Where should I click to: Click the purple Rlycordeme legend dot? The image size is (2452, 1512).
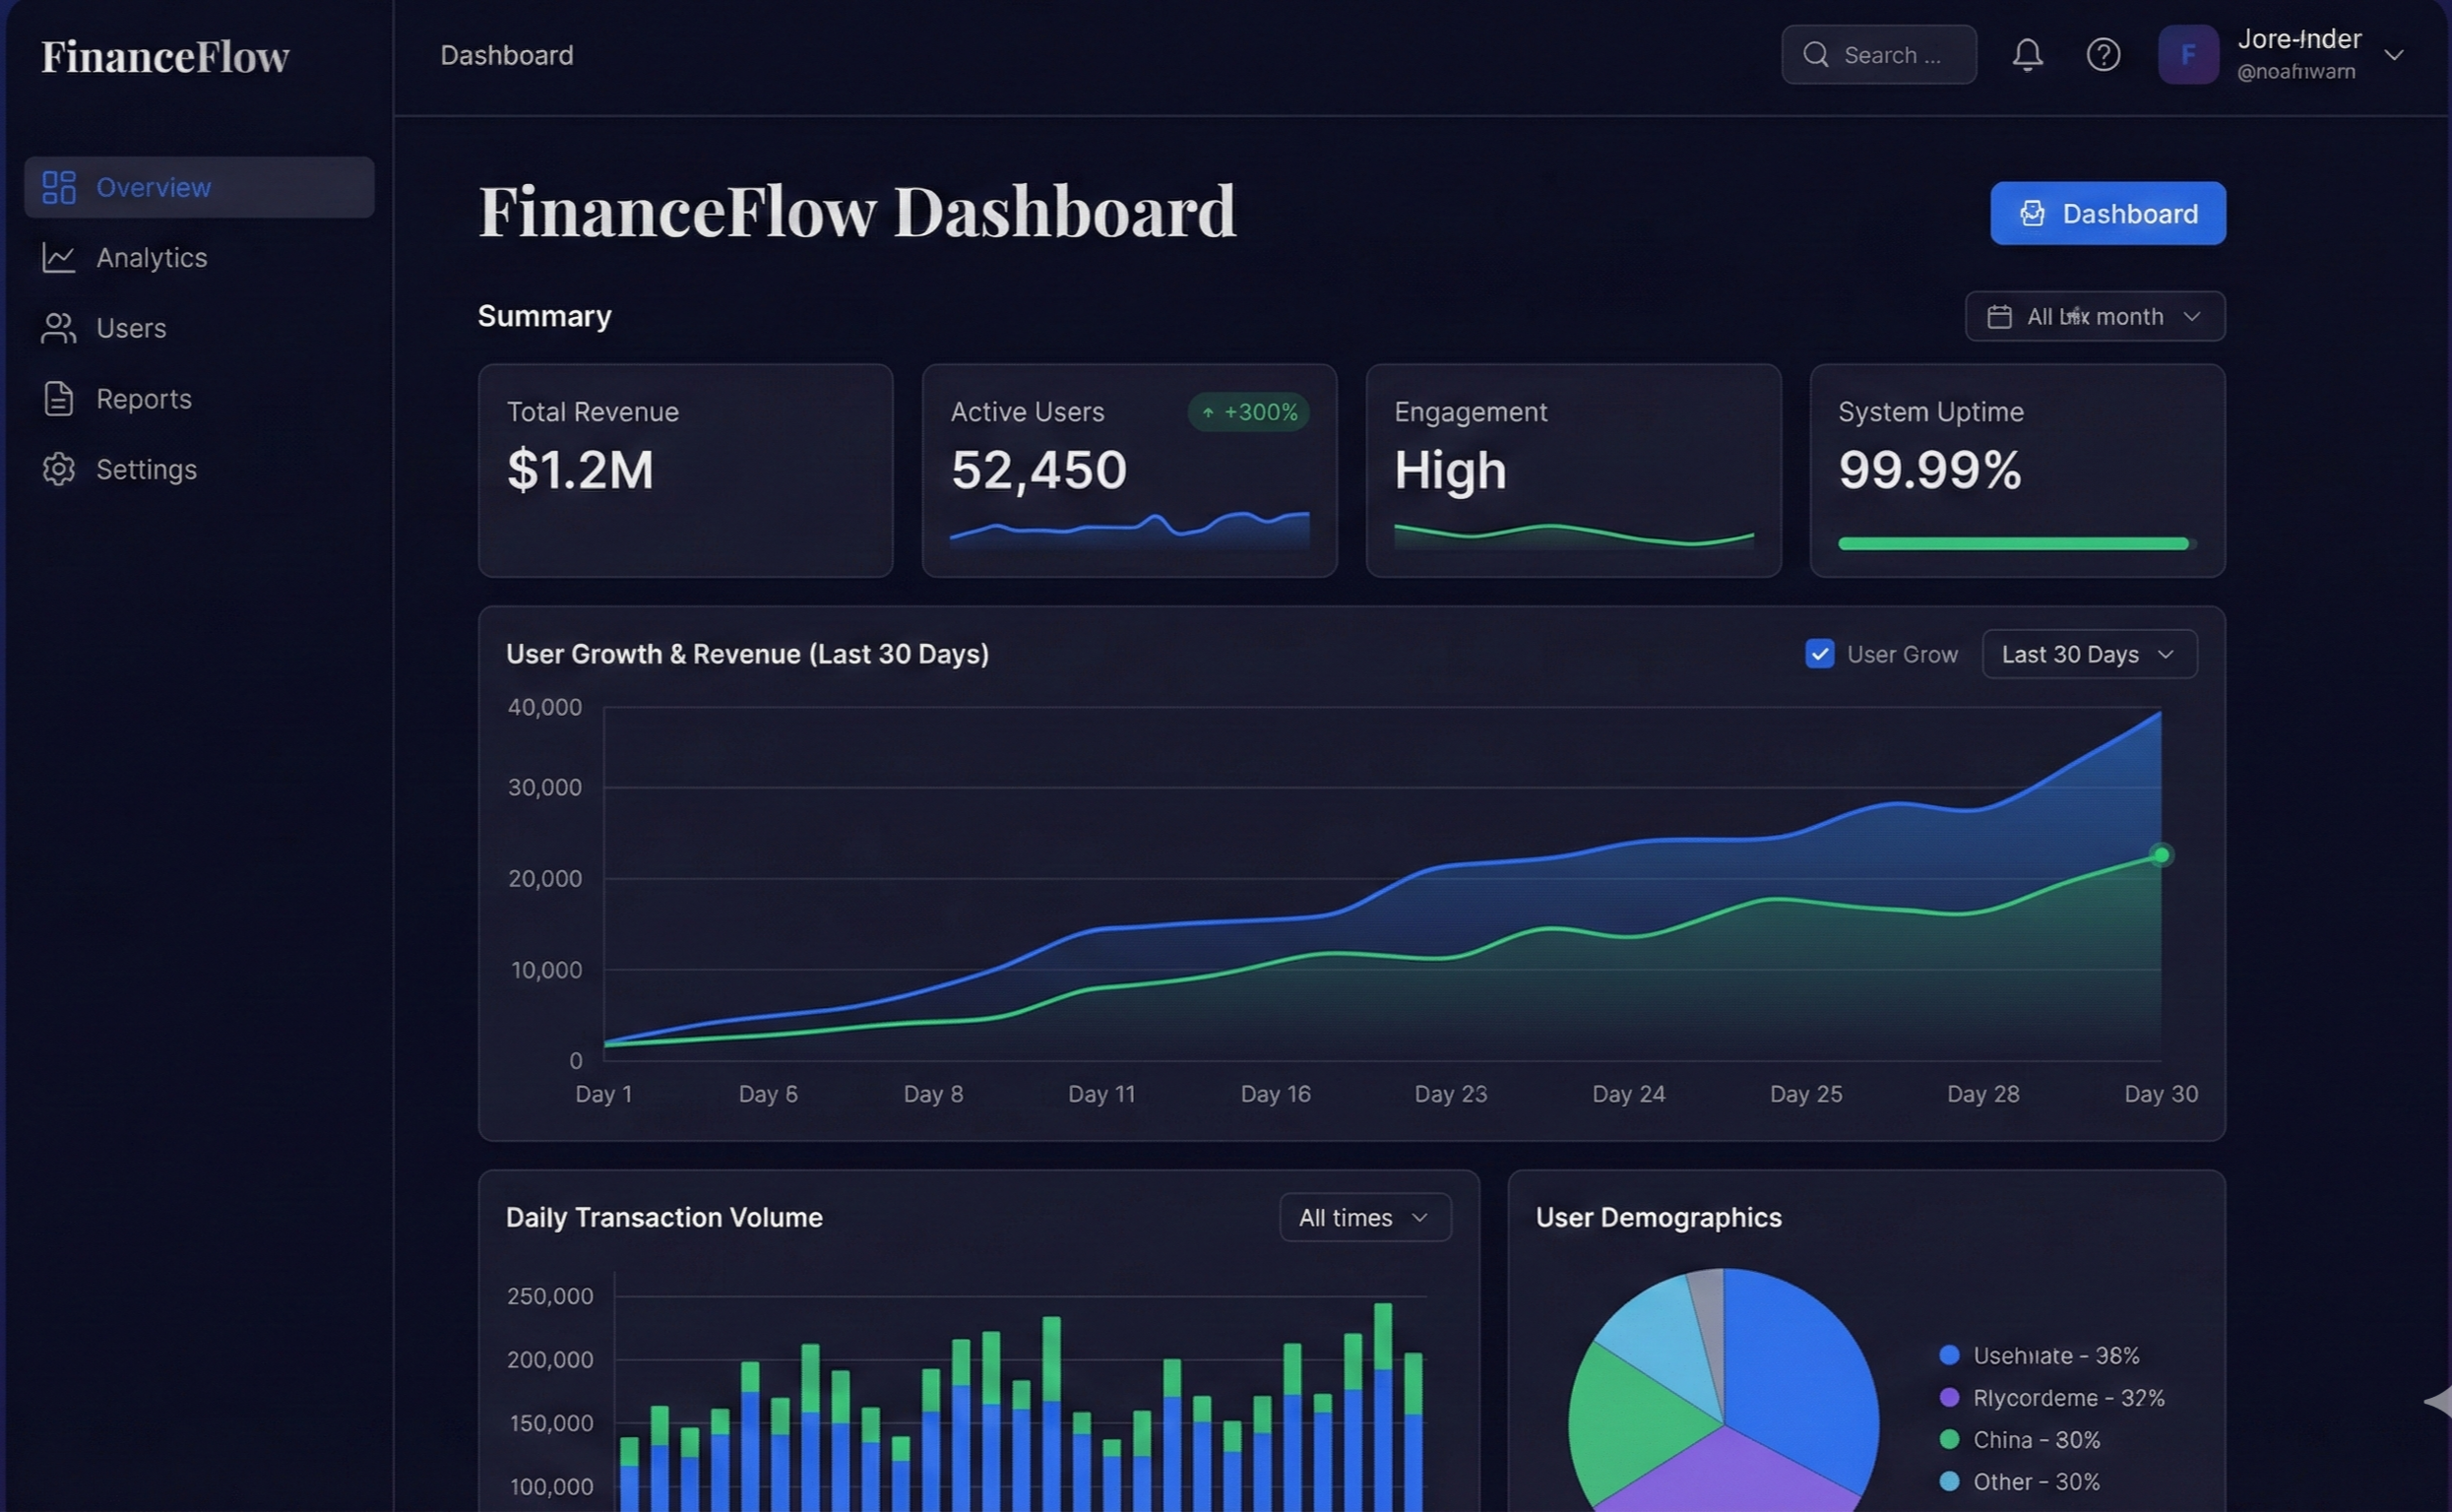tap(1949, 1398)
